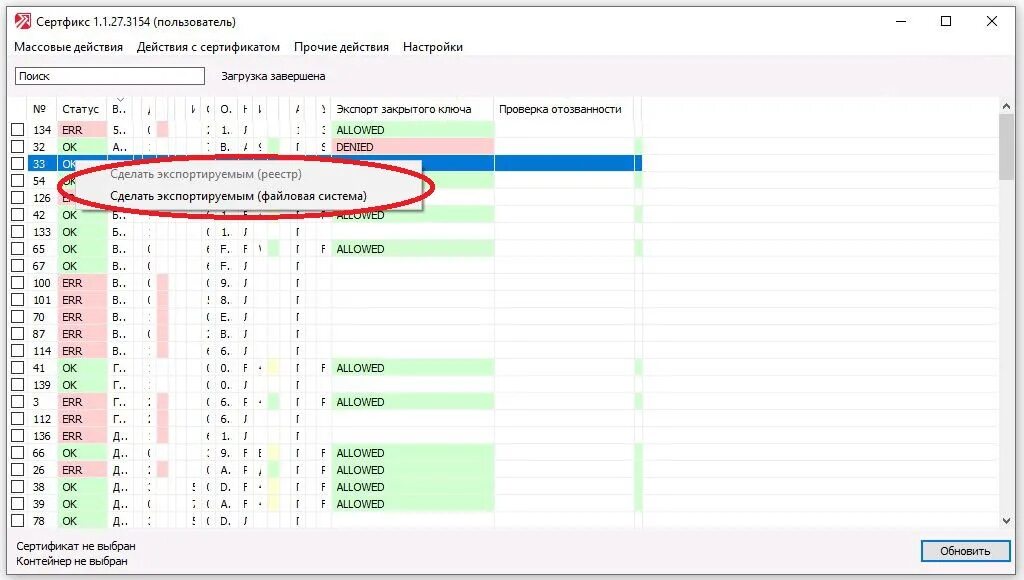Select row number 54
Image resolution: width=1024 pixels, height=580 pixels.
pos(39,181)
